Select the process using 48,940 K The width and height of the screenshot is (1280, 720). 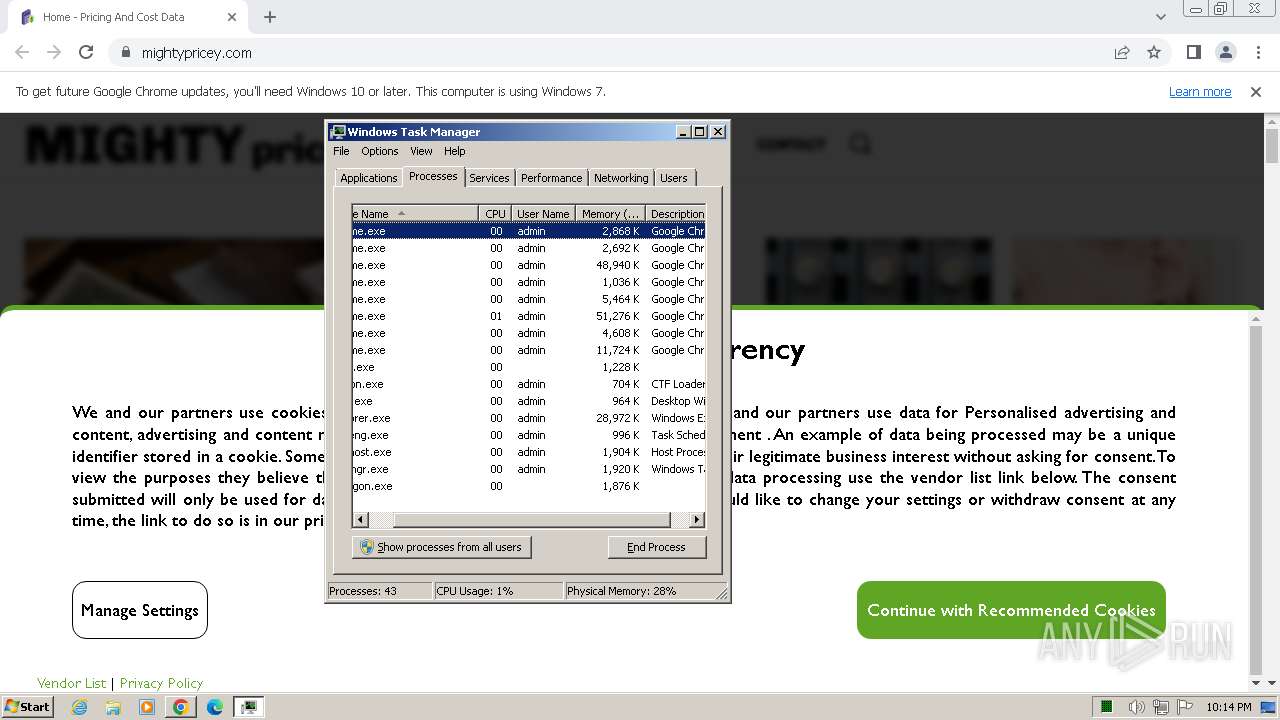[529, 265]
